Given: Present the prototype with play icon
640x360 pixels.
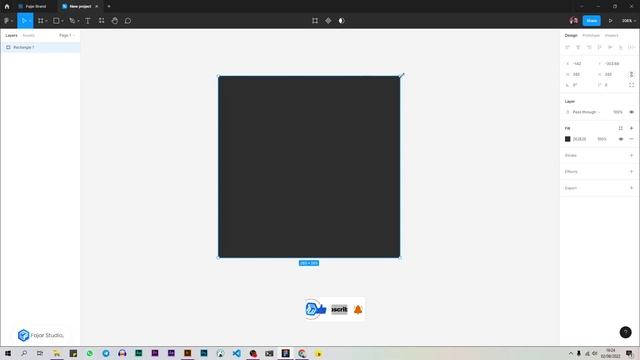Looking at the screenshot, I should pyautogui.click(x=611, y=20).
